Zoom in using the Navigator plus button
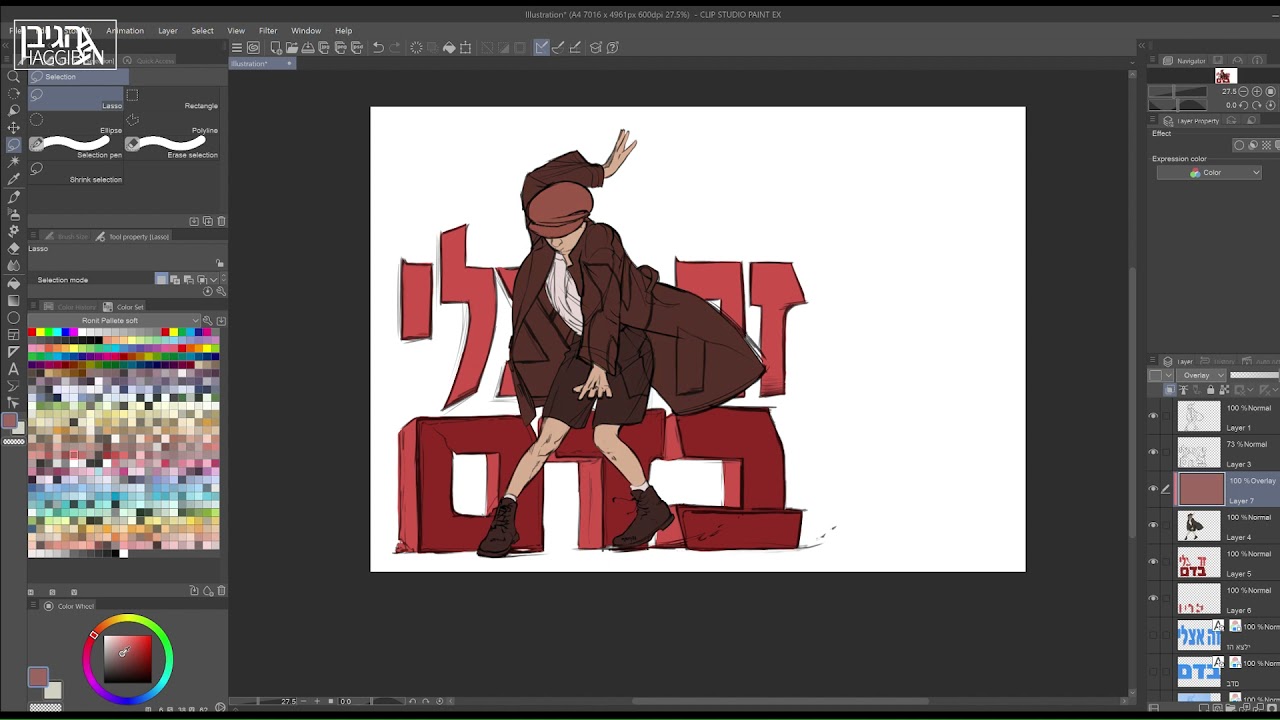 point(1257,91)
